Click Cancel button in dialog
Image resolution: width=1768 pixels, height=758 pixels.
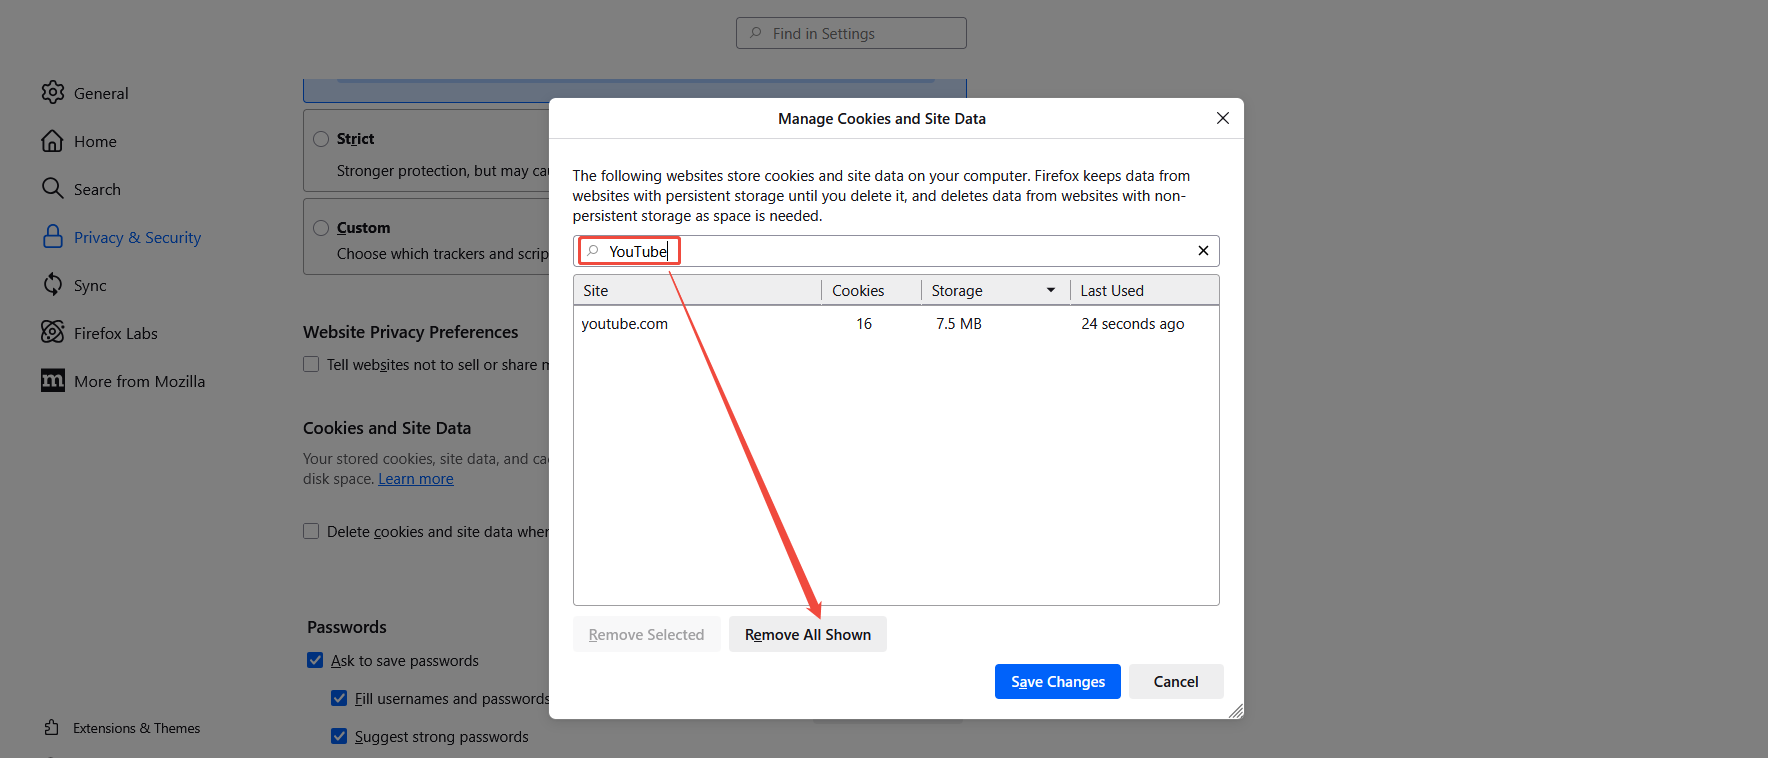1176,681
